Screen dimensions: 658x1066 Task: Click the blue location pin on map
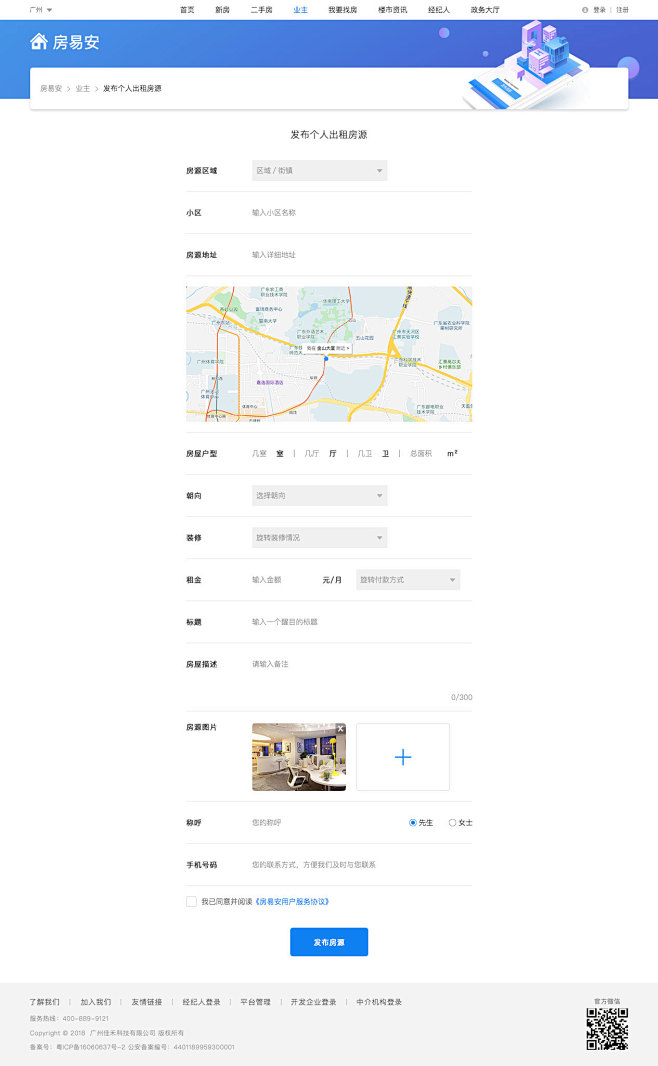click(x=326, y=358)
